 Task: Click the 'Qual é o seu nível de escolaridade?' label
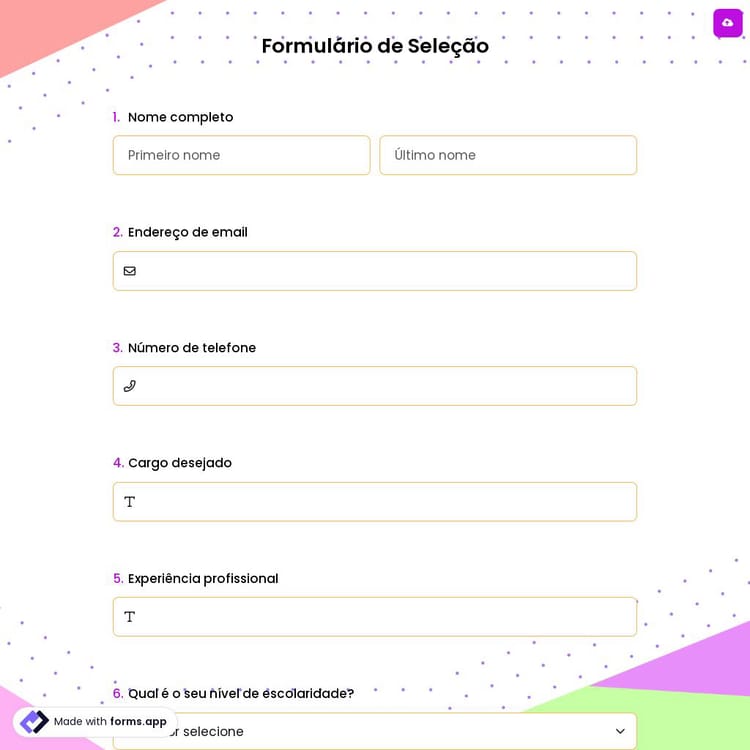(240, 694)
